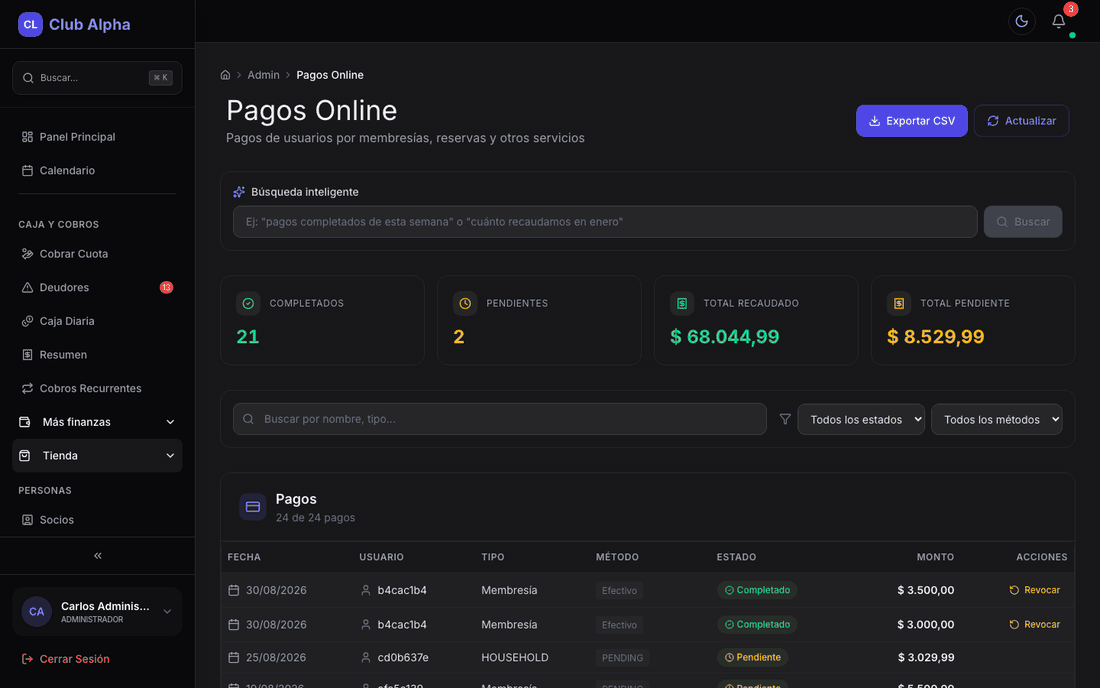Open Resumen in sidebar

pyautogui.click(x=97, y=355)
